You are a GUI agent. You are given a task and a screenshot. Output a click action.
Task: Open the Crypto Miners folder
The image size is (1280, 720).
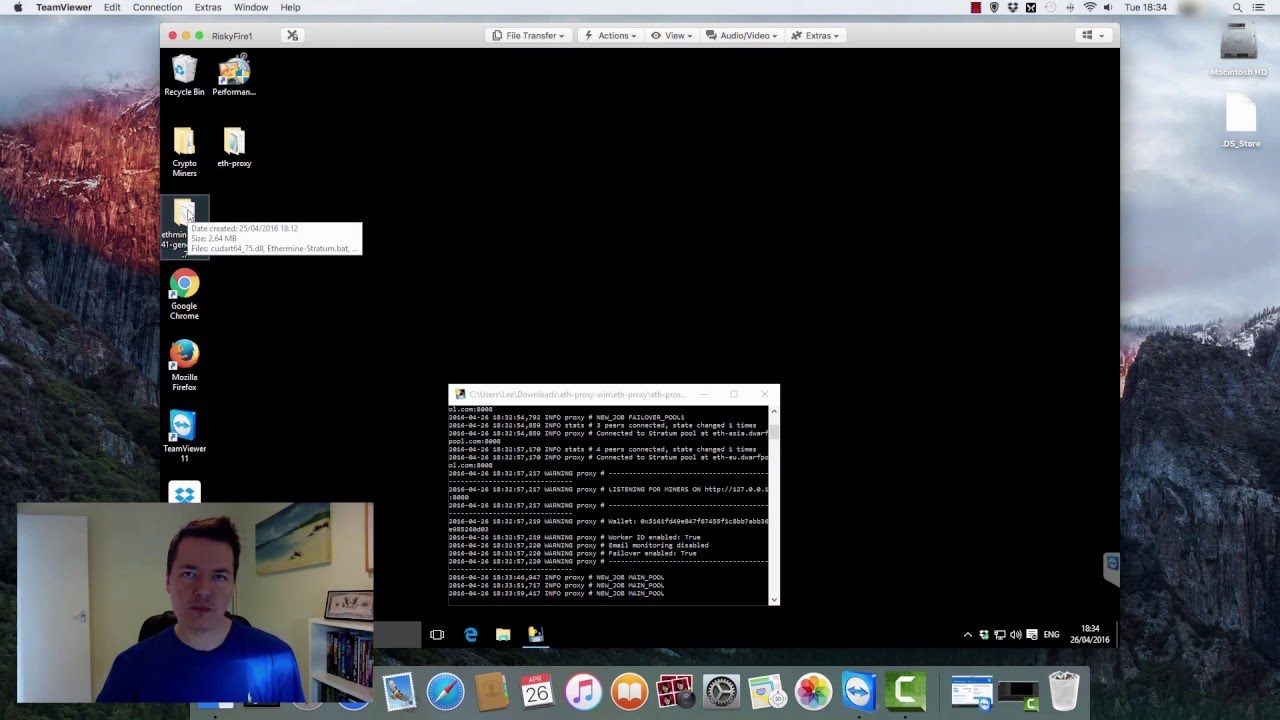[184, 152]
